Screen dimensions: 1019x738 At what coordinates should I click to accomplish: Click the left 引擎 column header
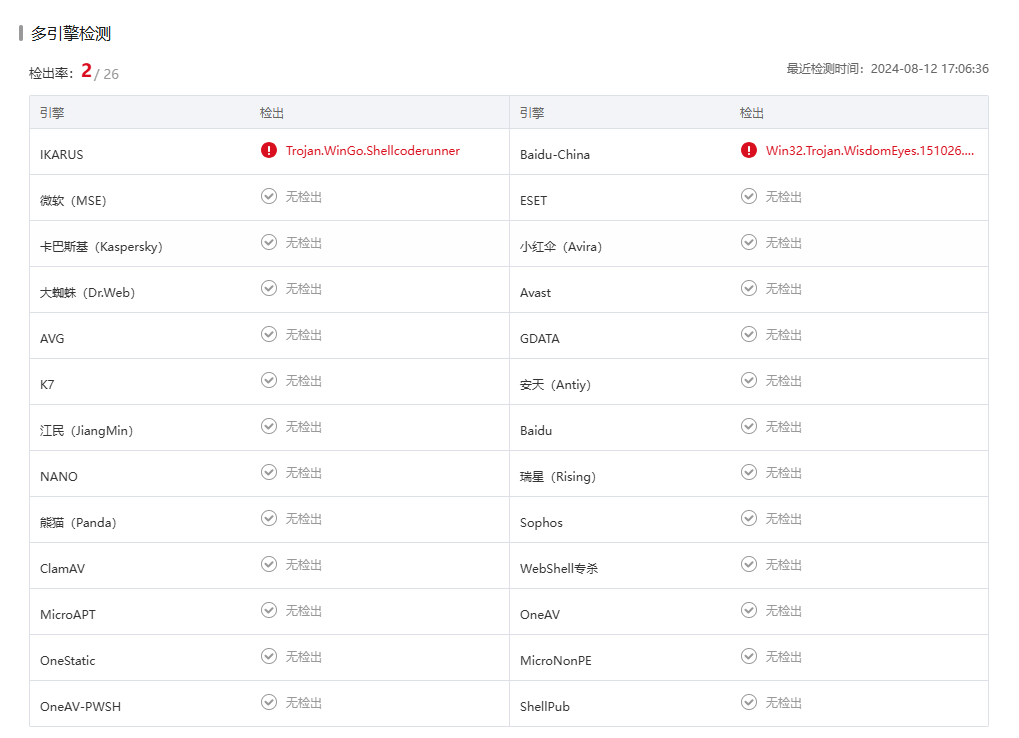52,113
